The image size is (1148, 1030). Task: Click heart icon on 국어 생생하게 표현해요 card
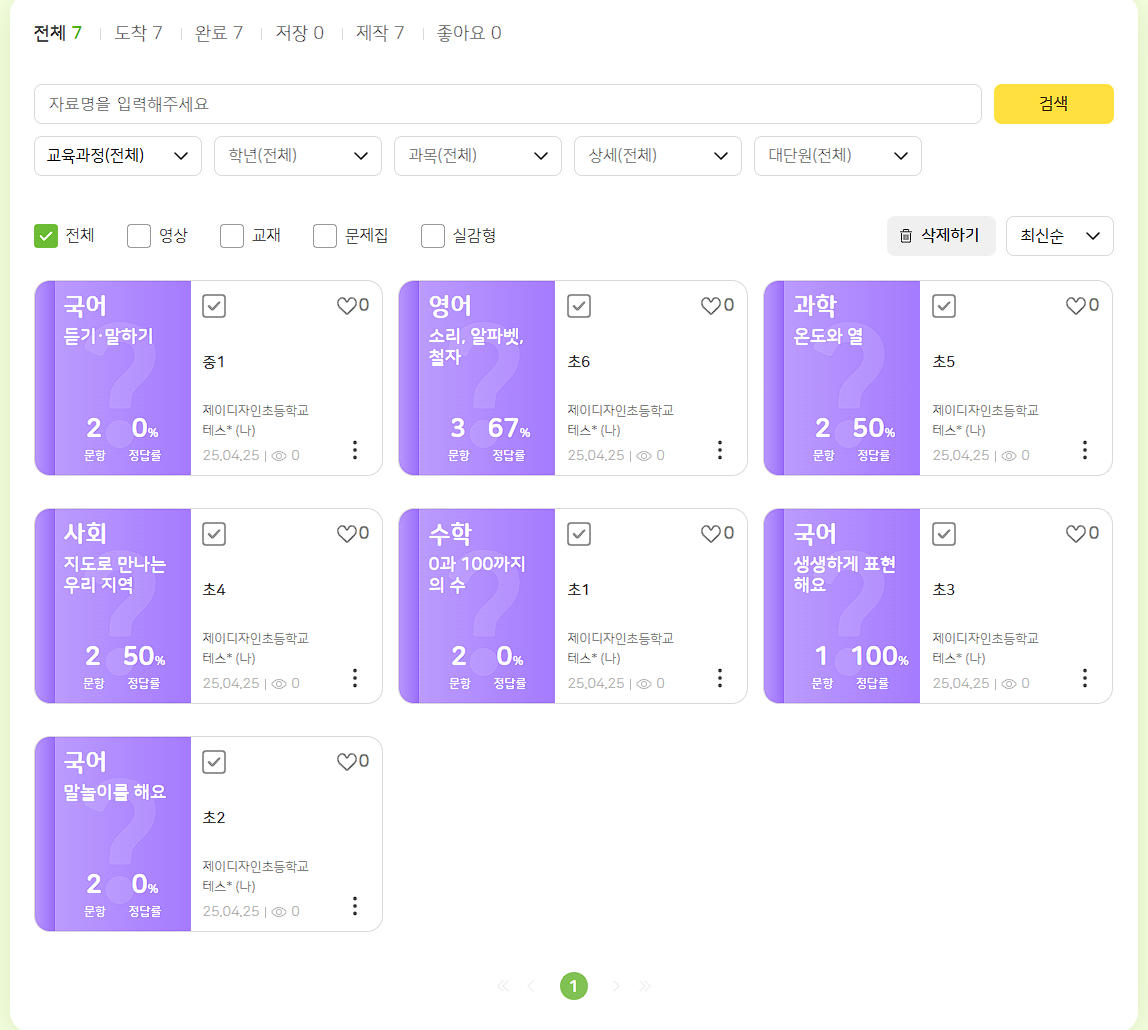click(1076, 534)
